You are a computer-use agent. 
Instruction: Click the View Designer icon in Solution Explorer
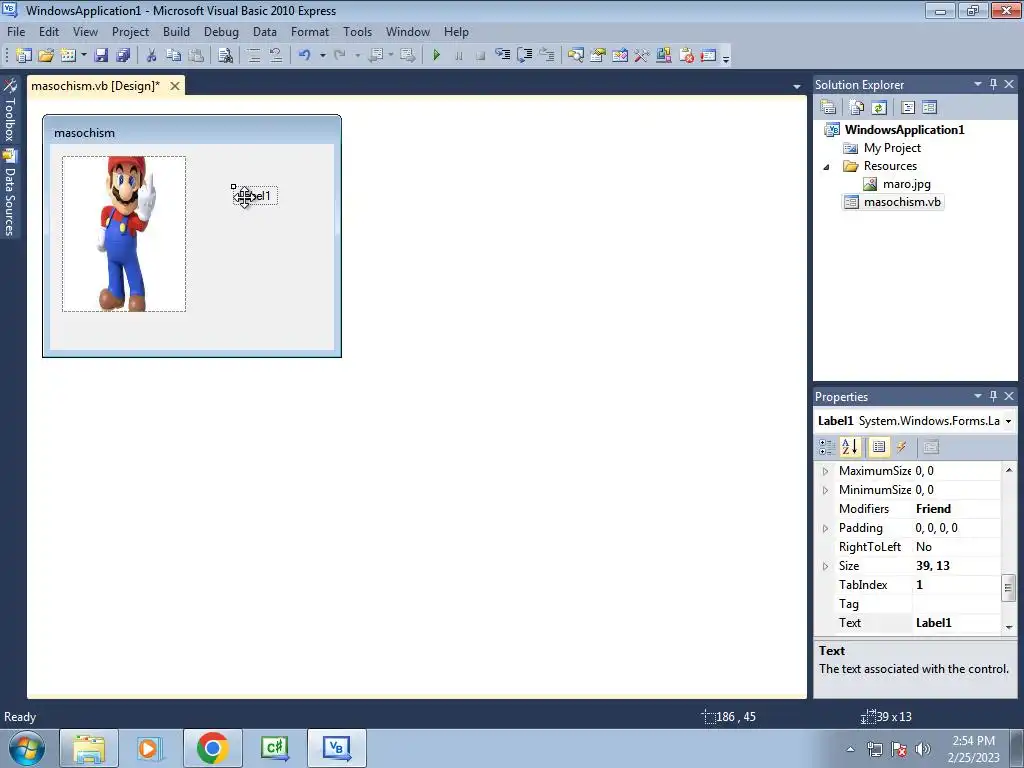tap(930, 107)
